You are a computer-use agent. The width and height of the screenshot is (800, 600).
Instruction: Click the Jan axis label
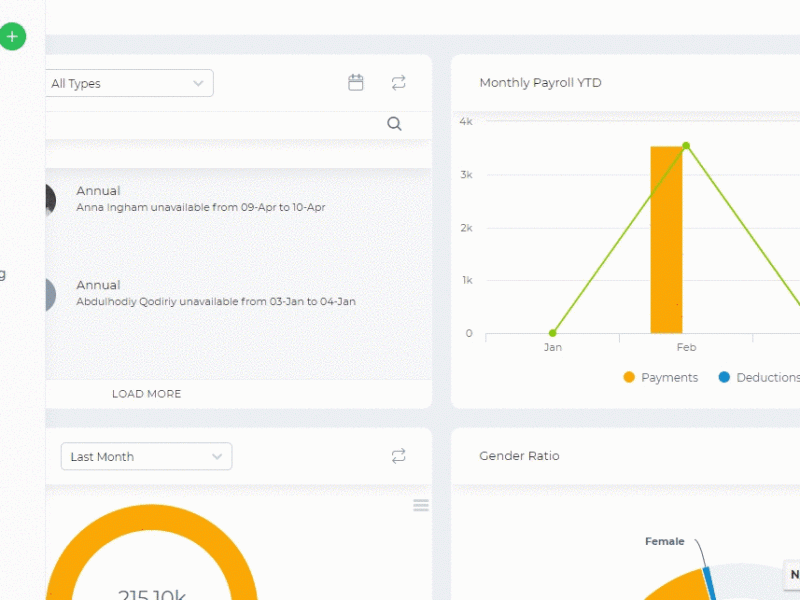tap(553, 347)
